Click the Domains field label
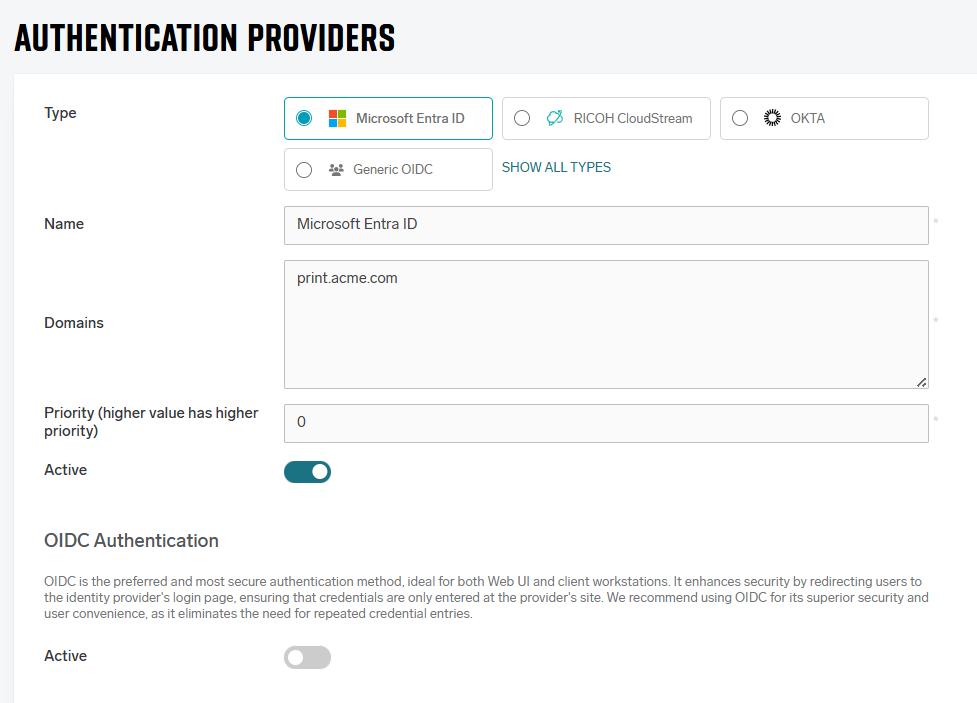The image size is (977, 703). coord(74,323)
